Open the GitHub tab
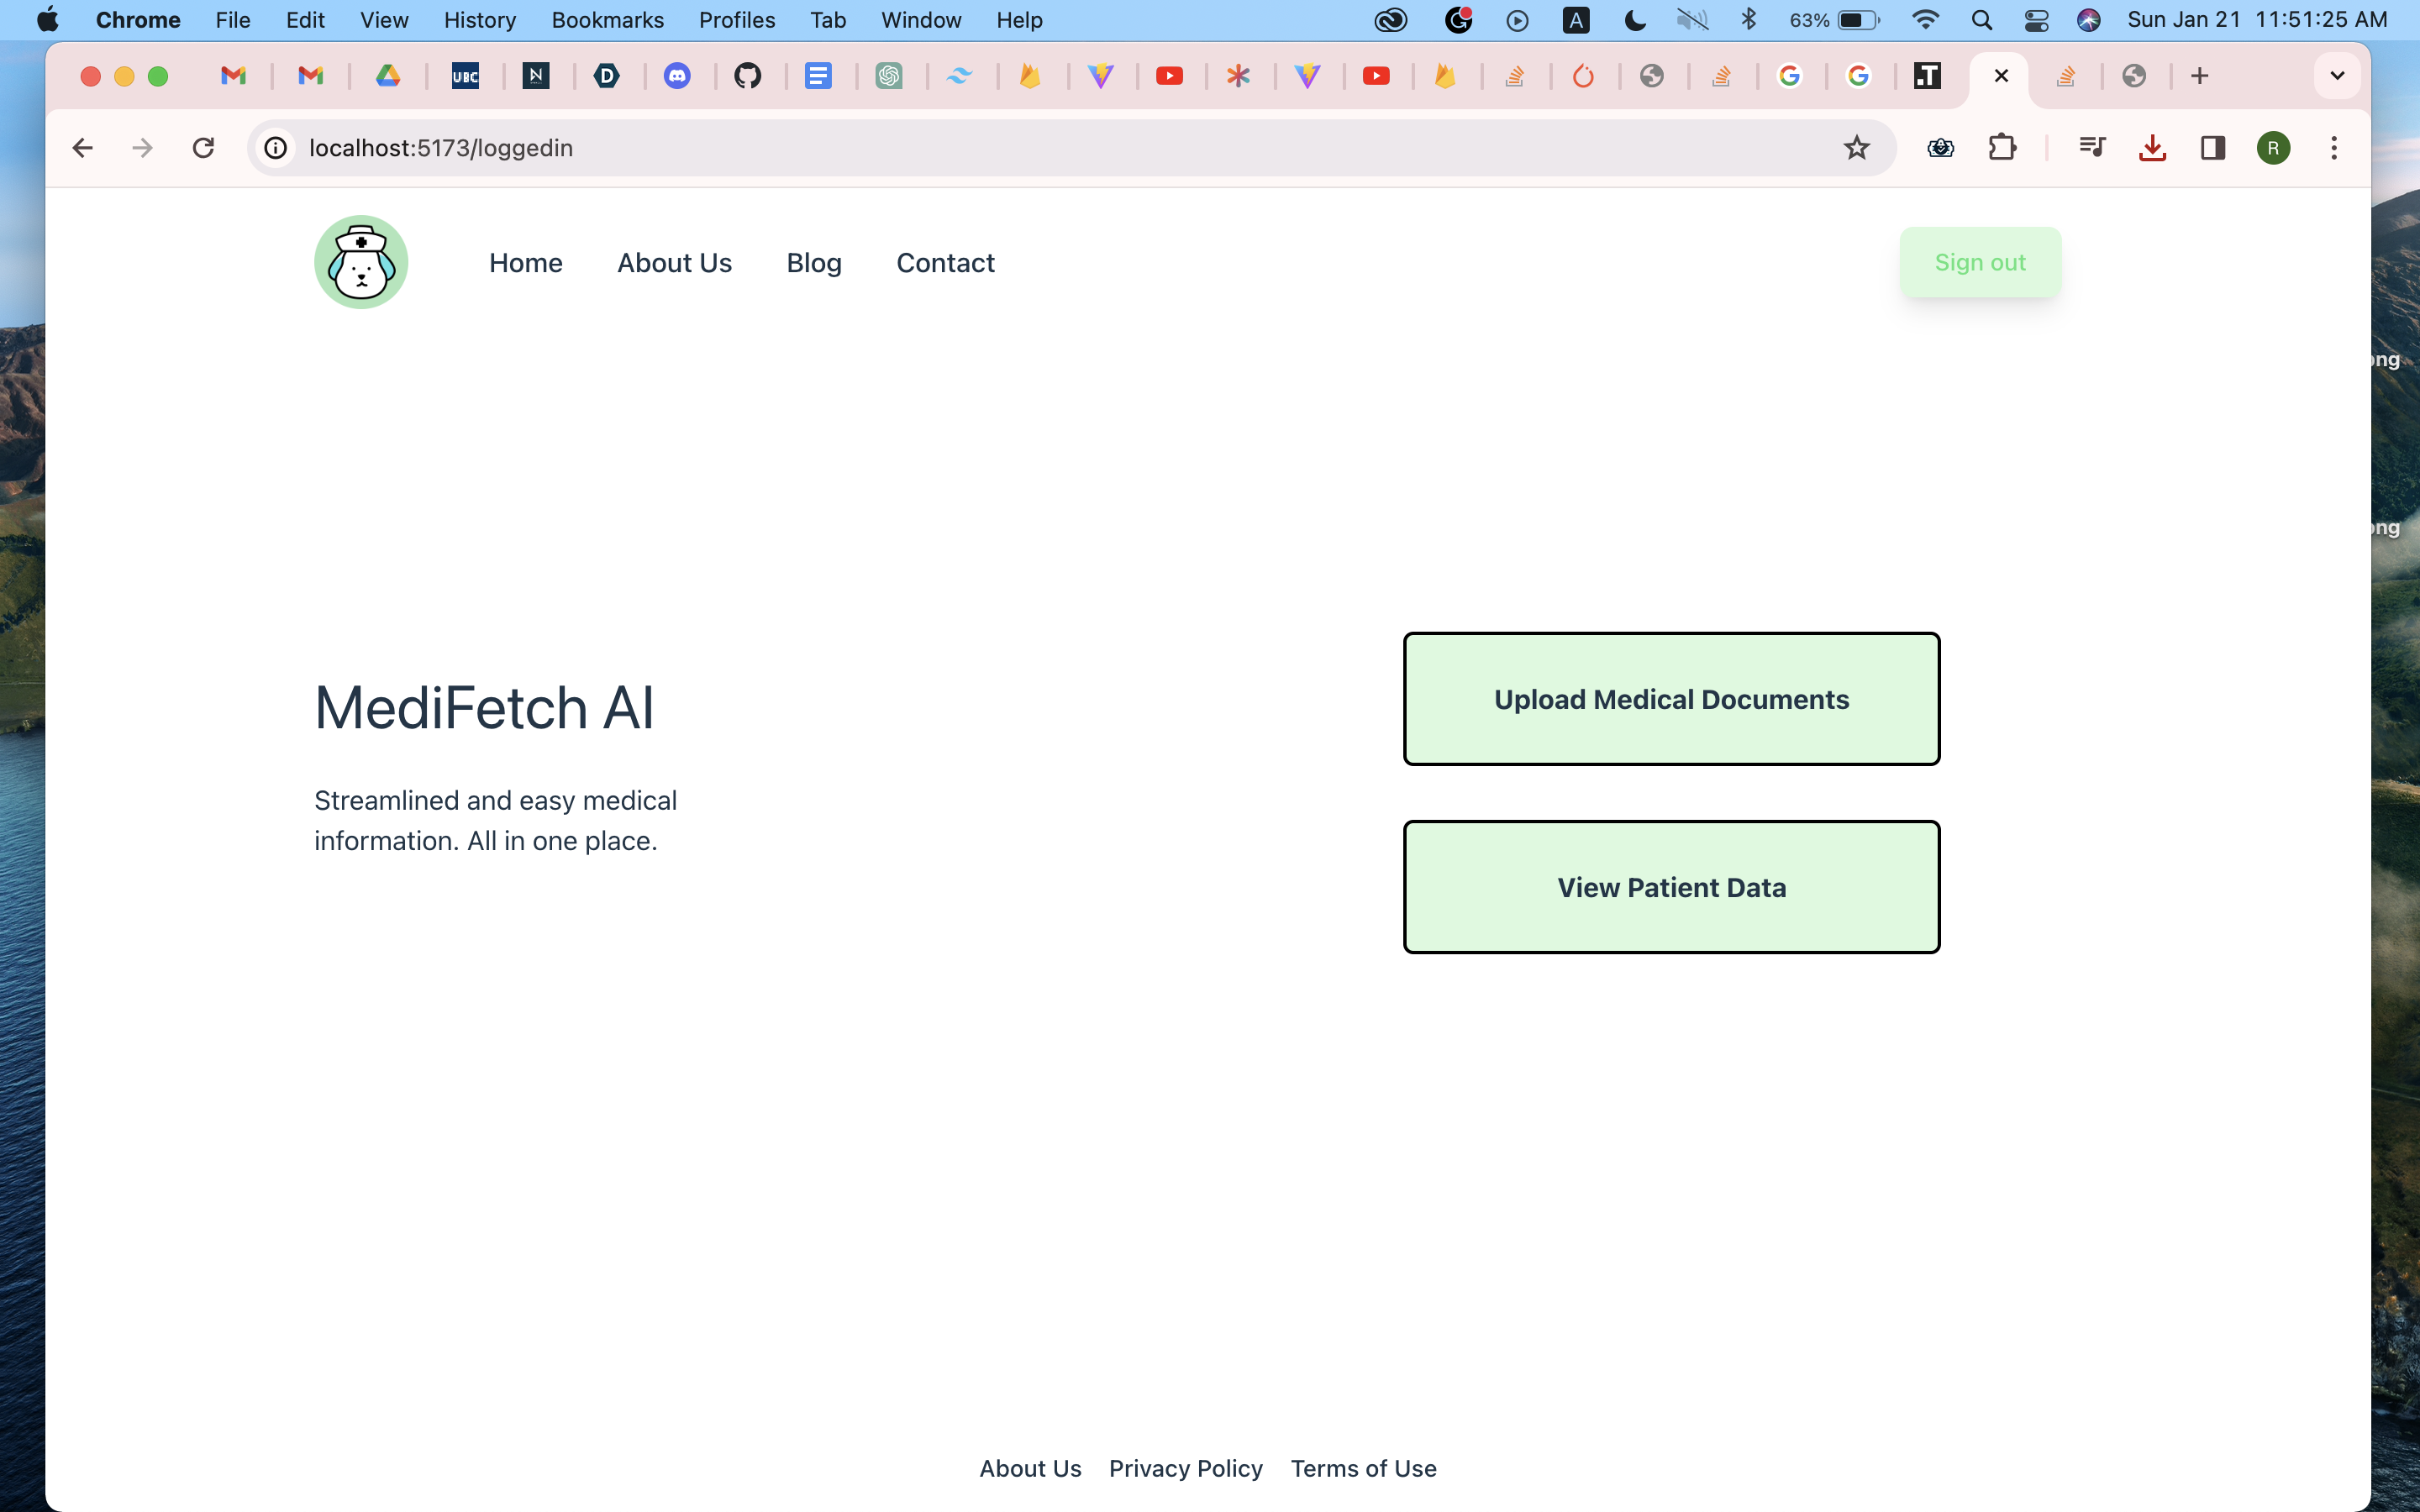The height and width of the screenshot is (1512, 2420). [x=747, y=76]
